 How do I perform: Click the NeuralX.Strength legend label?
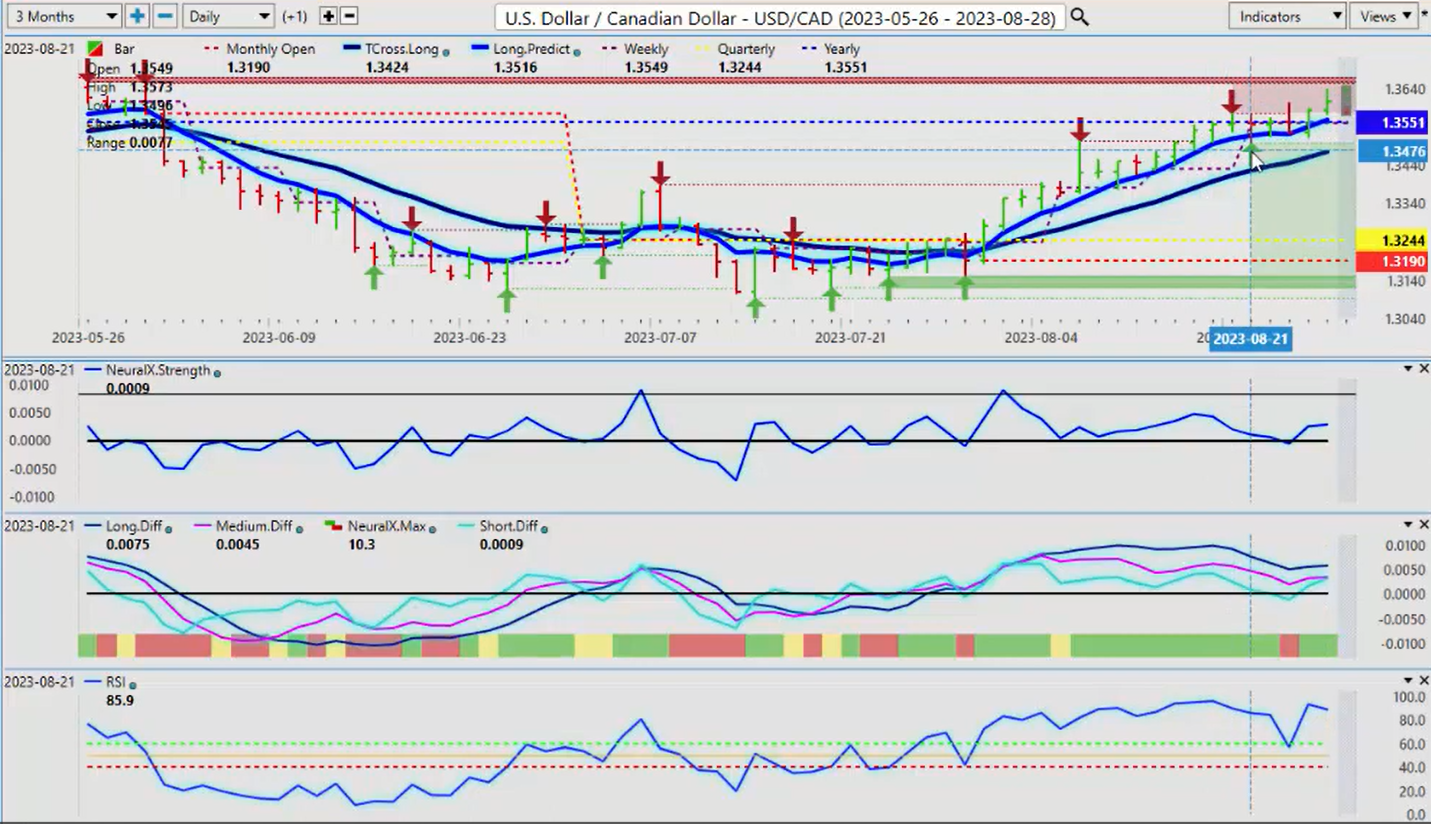[158, 370]
